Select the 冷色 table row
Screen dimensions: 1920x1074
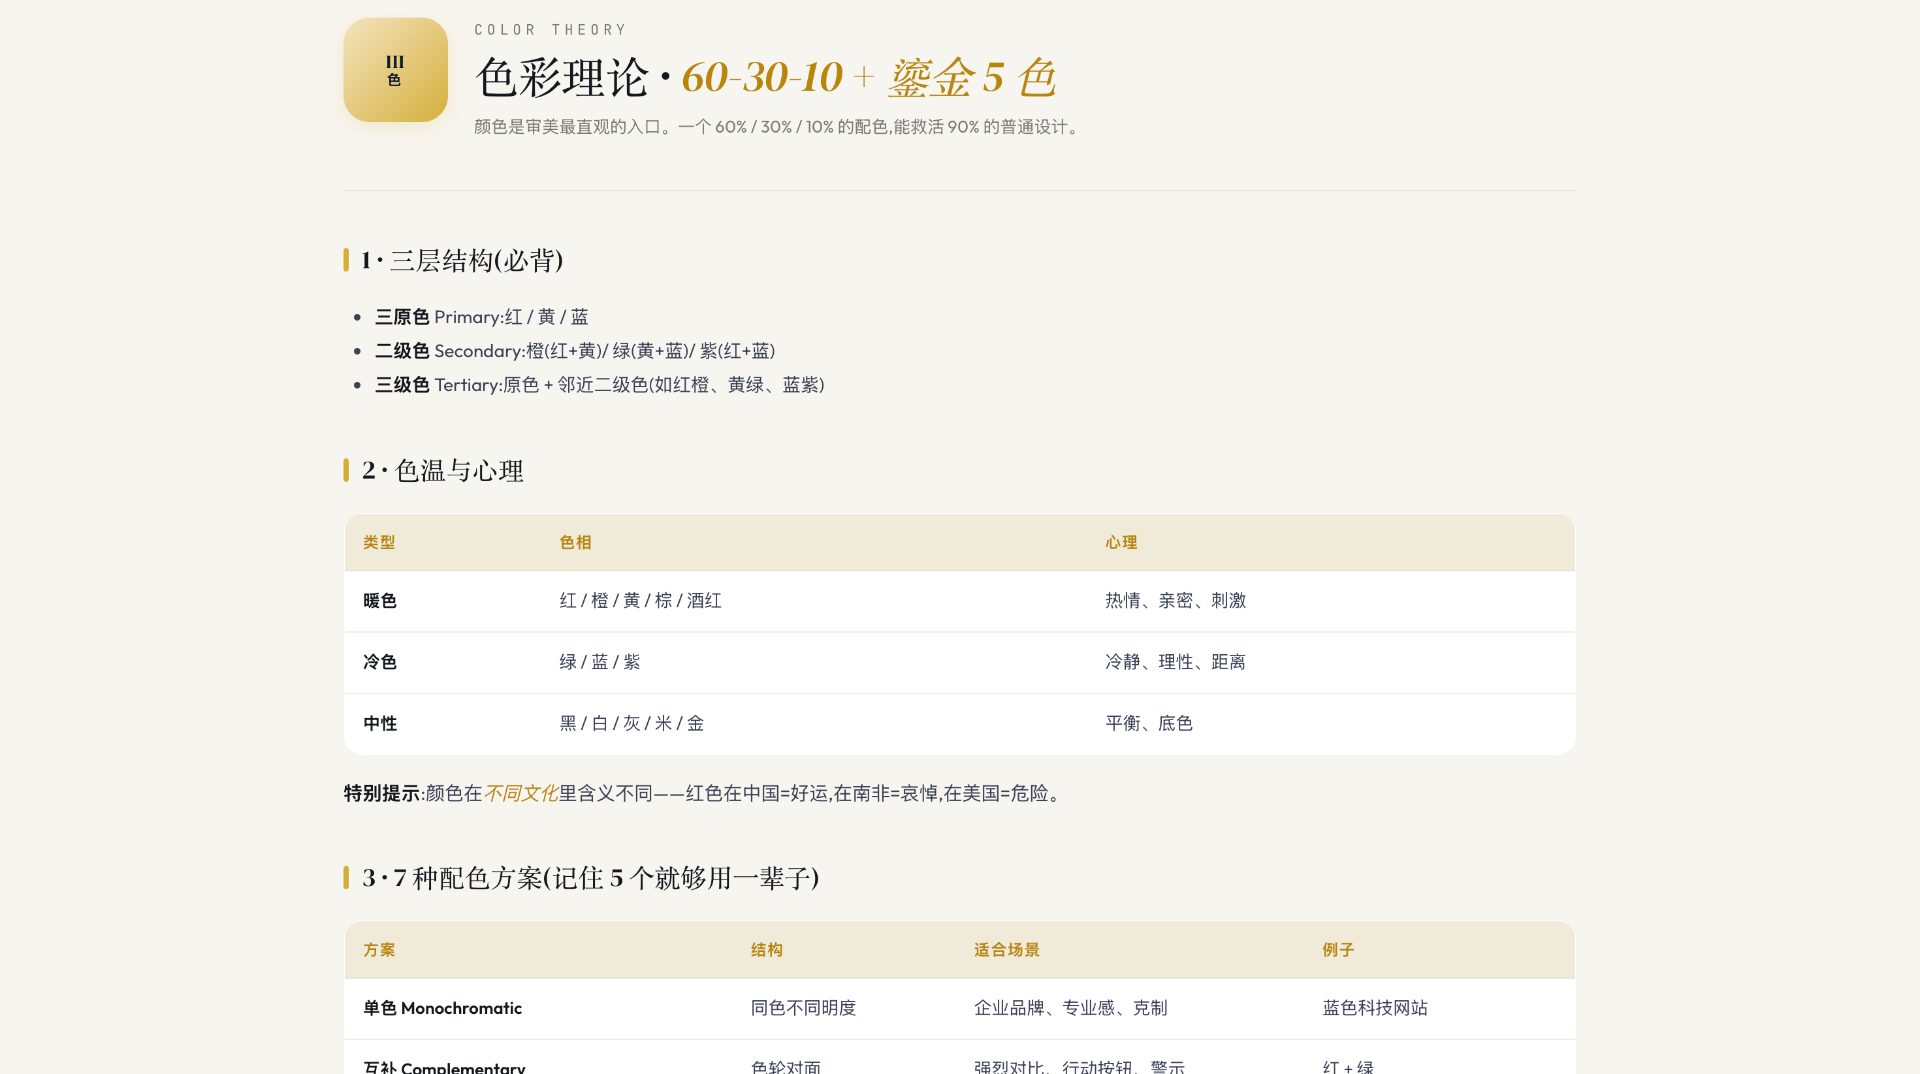[x=960, y=662]
